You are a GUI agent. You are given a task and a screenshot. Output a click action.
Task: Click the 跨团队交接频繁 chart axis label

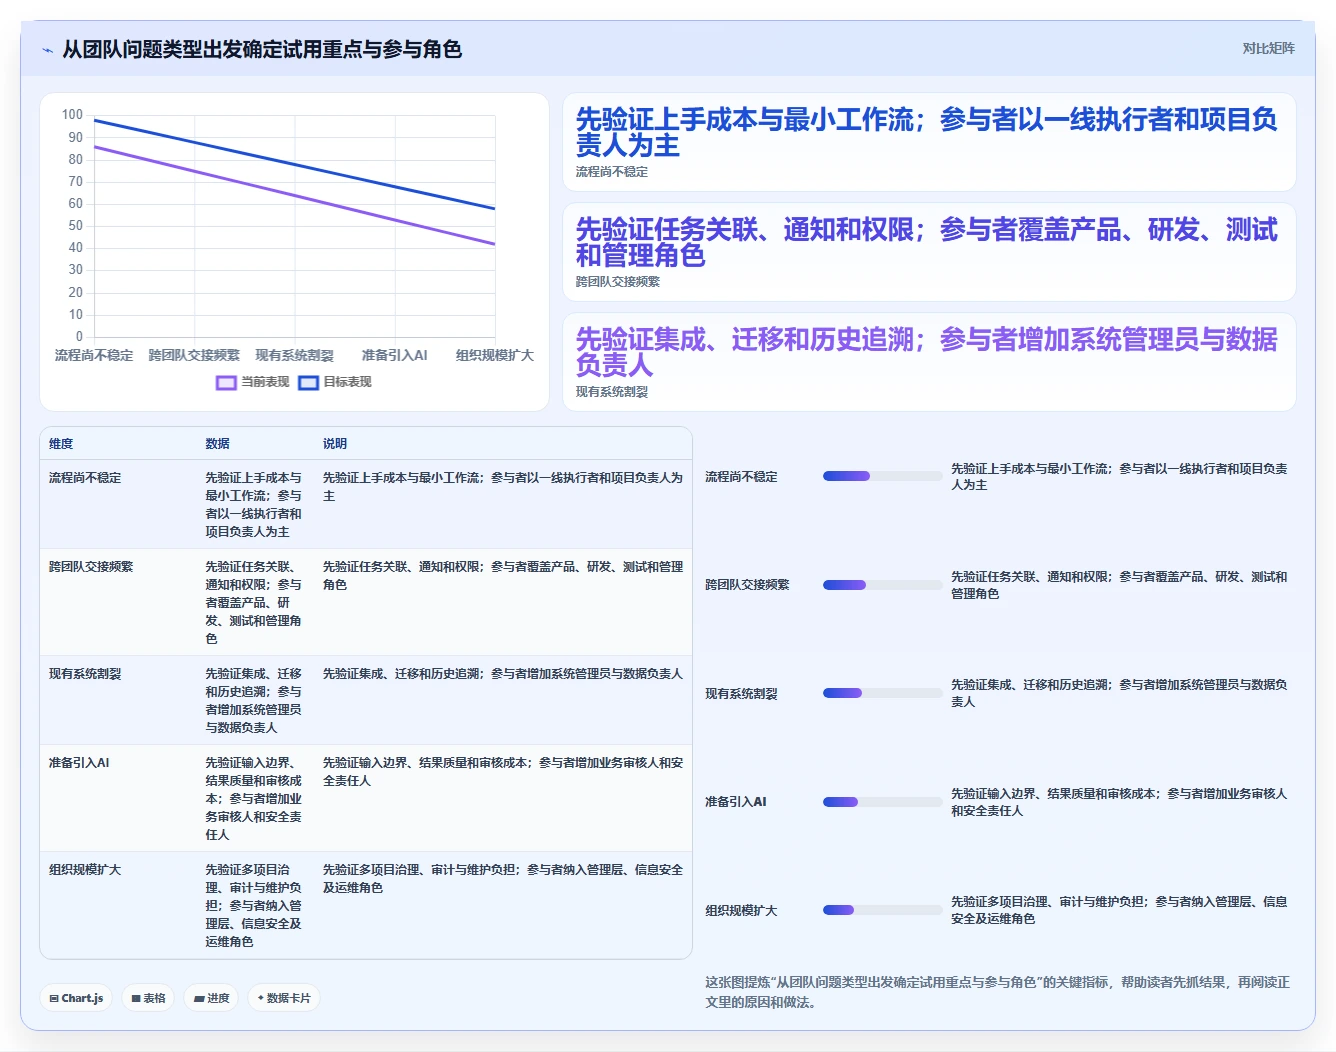(x=194, y=355)
